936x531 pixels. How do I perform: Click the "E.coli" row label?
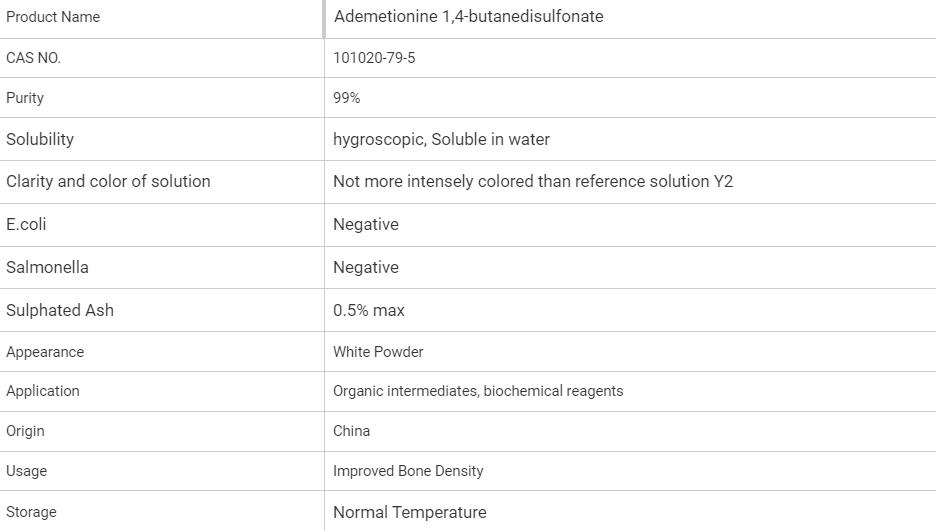(26, 224)
